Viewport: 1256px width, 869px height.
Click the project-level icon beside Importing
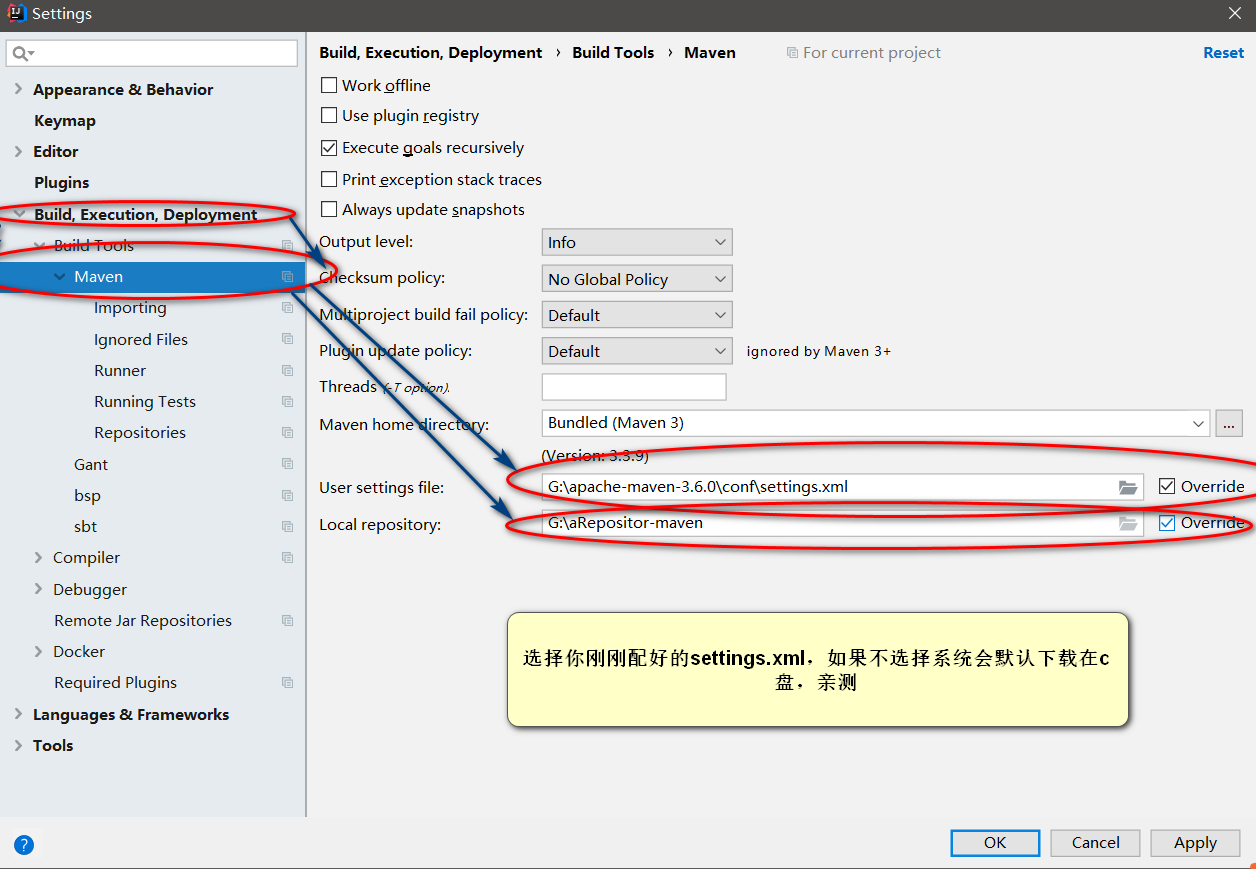pyautogui.click(x=287, y=308)
